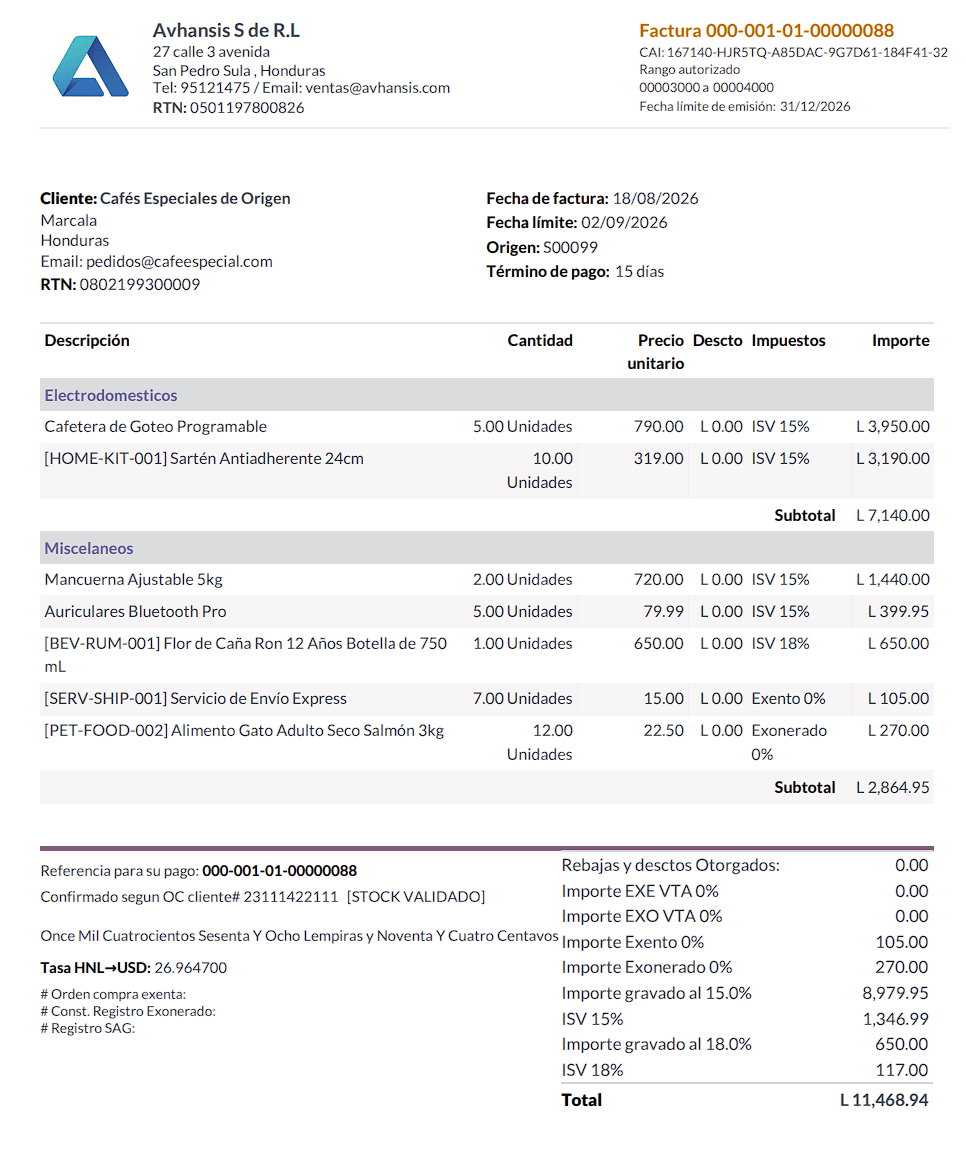Click Auriculares Bluetooth Pro item
The image size is (966, 1152).
pos(135,611)
